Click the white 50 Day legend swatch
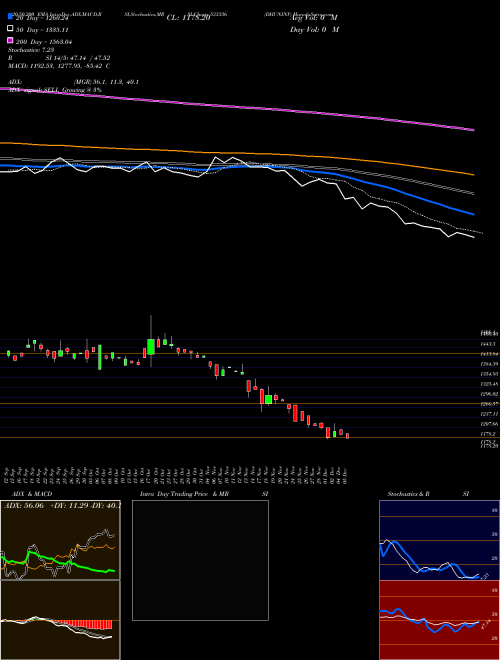500x660 pixels. [11, 29]
